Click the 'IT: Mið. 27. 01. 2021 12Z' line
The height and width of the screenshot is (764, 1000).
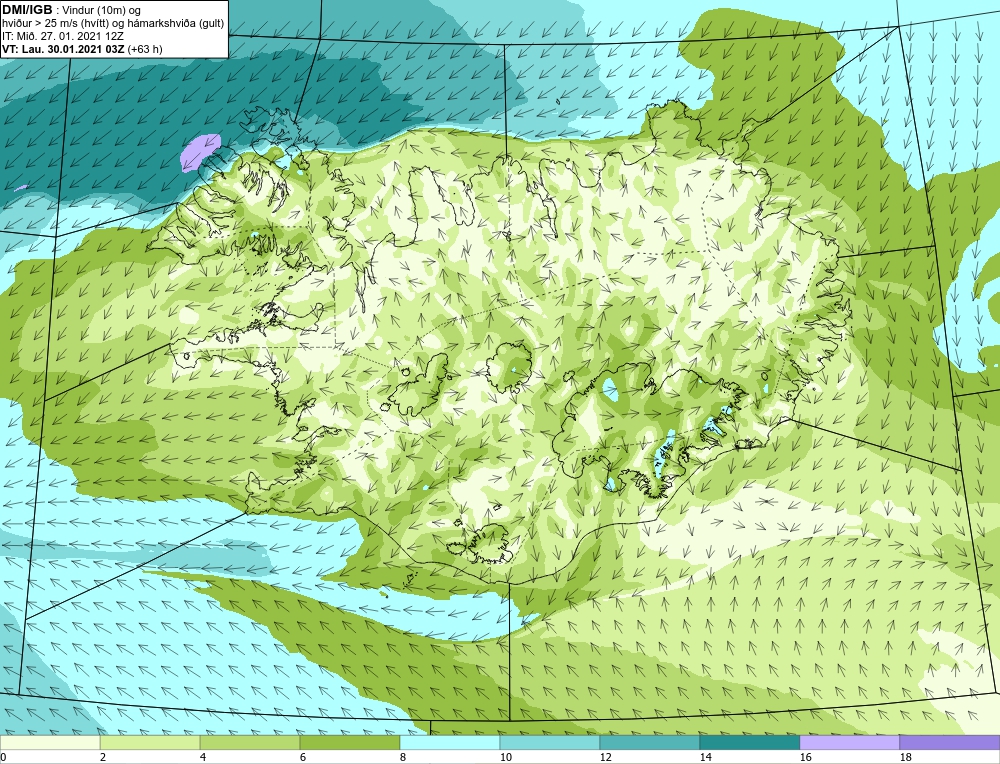[63, 36]
